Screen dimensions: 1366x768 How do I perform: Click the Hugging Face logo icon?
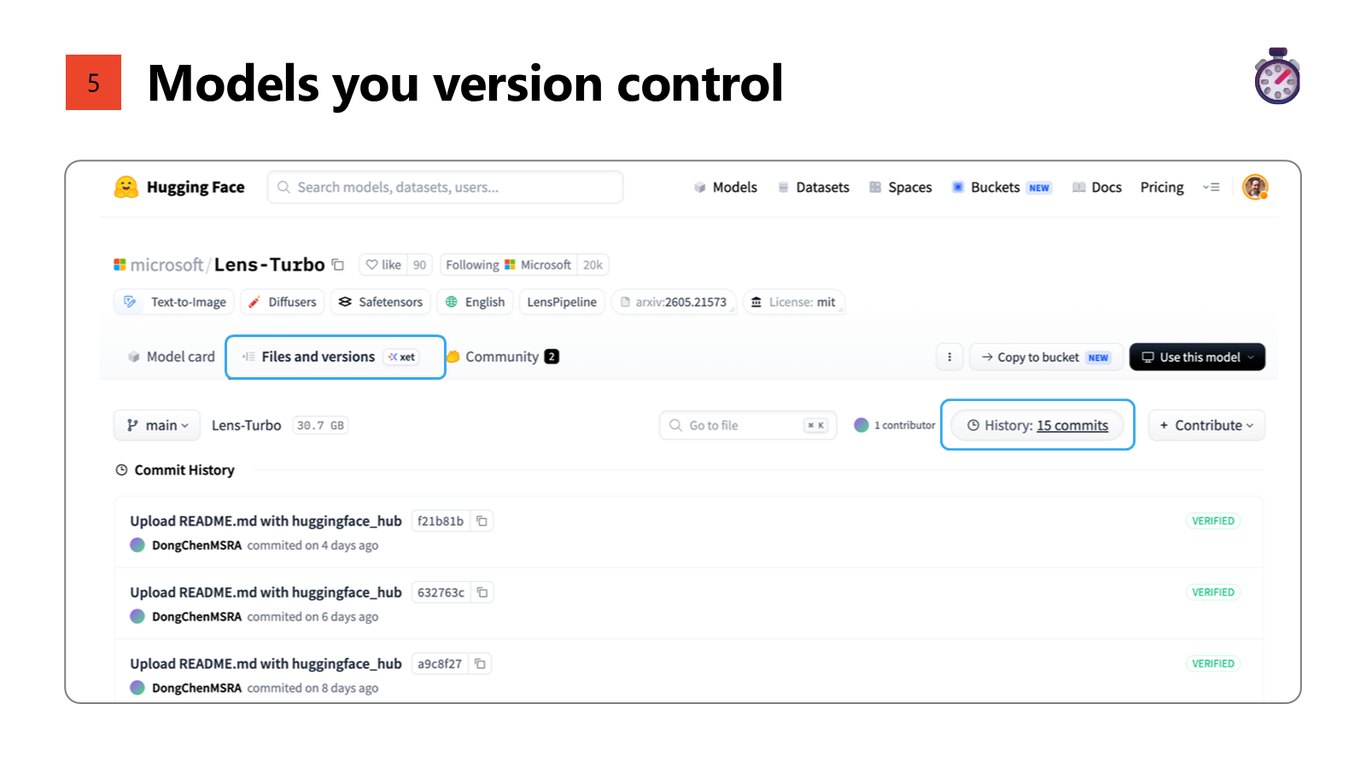(126, 187)
